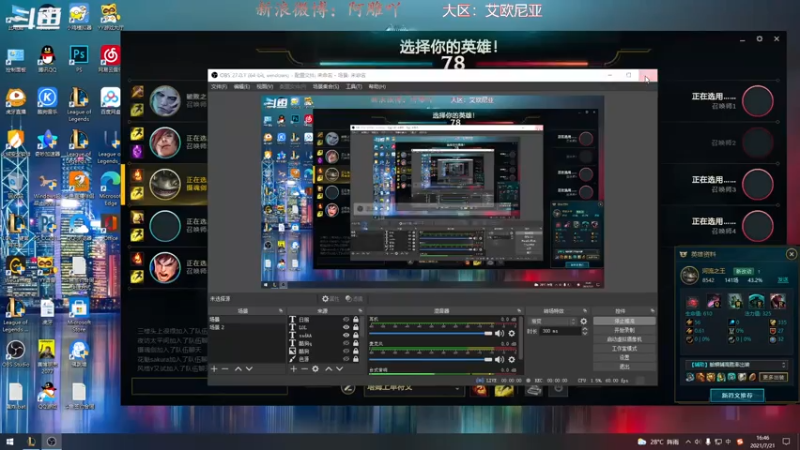Toggle visibility of the bottom source row
The image size is (800, 450).
(346, 359)
